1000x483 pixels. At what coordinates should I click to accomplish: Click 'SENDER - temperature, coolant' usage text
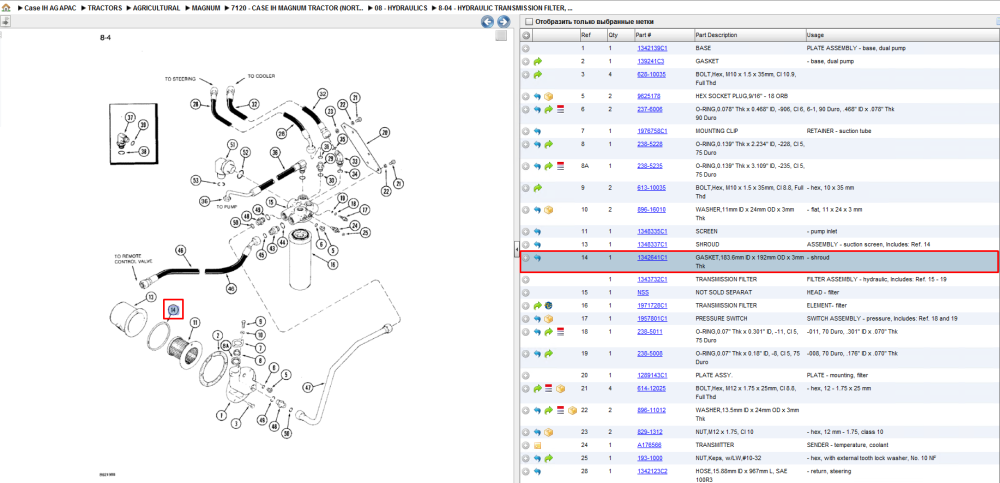pyautogui.click(x=847, y=445)
